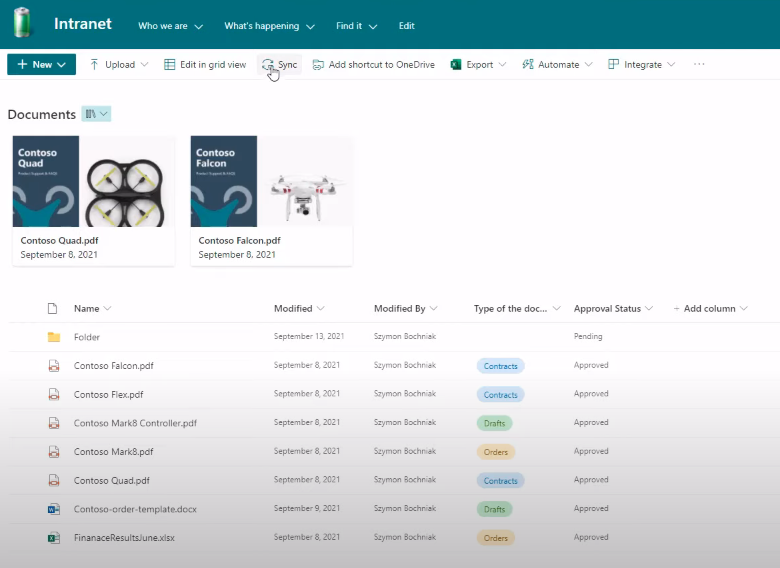The height and width of the screenshot is (568, 780).
Task: Click the Excel icon of FinanaceResultsJune.xlsx
Action: [x=54, y=538]
